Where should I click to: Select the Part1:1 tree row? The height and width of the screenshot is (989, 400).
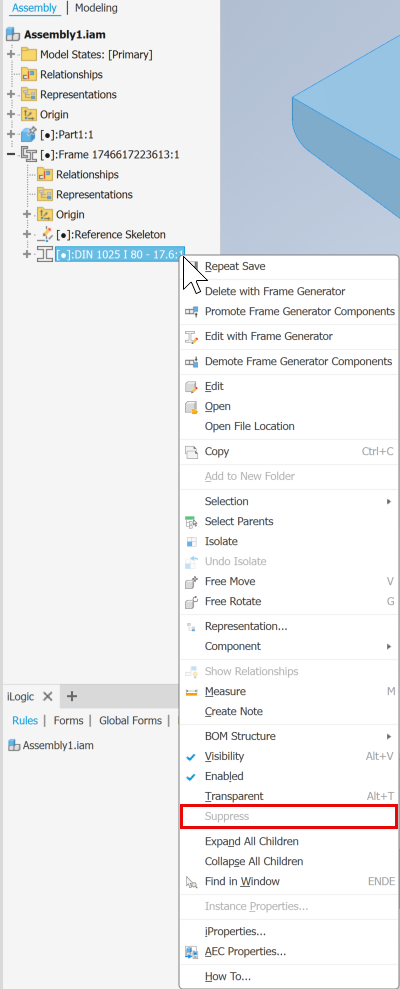click(x=66, y=135)
